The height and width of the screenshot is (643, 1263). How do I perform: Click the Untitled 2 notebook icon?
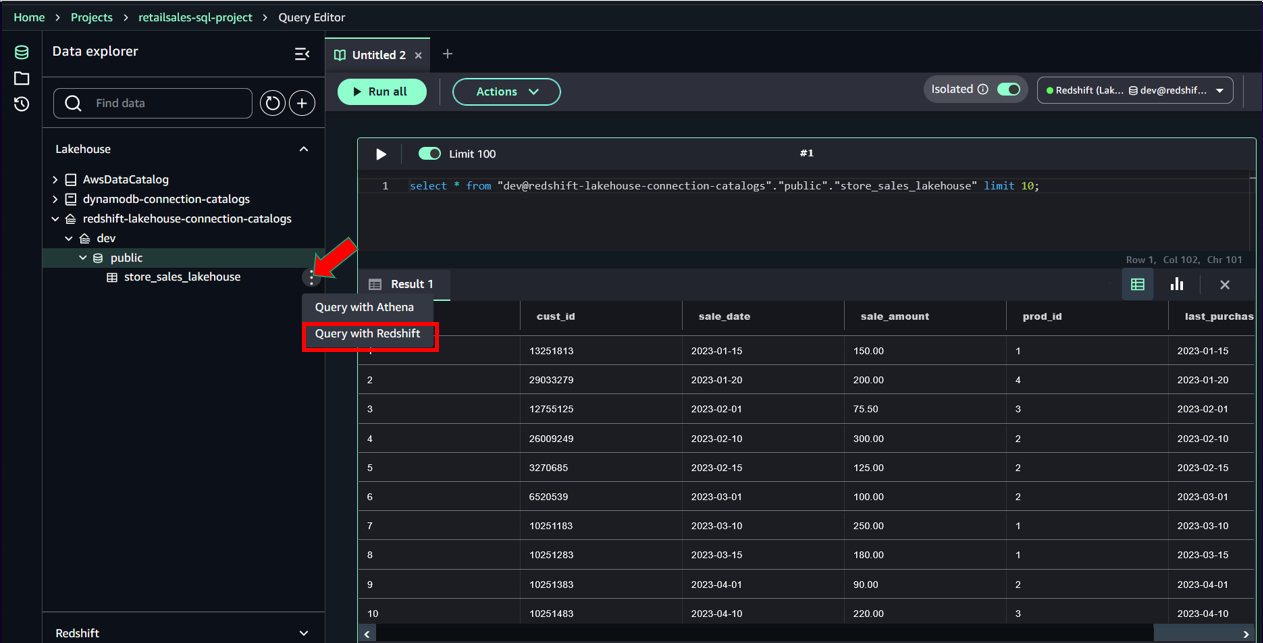(340, 56)
